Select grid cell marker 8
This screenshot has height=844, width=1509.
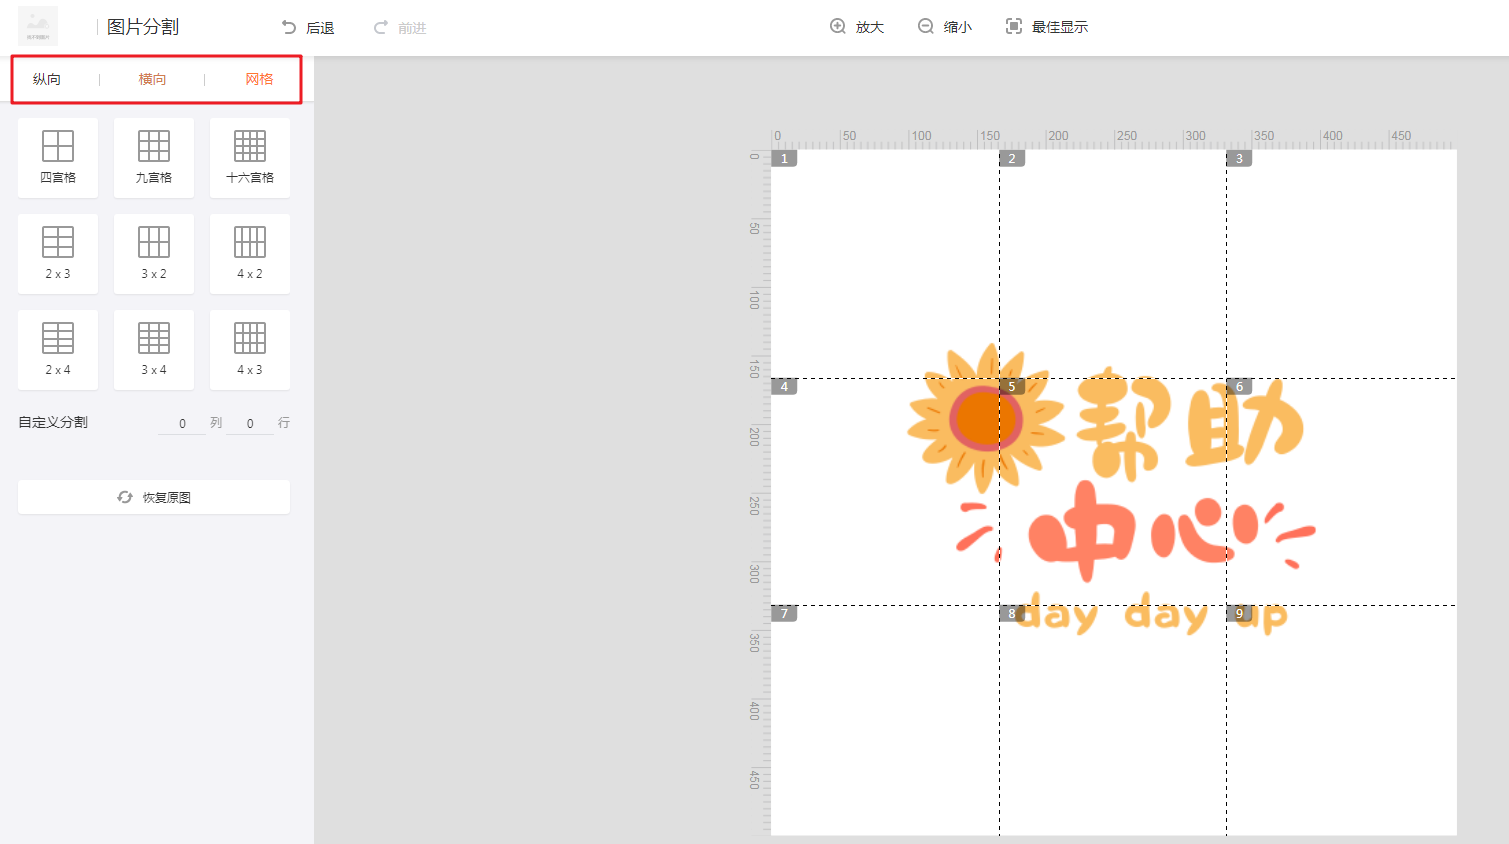click(x=1012, y=613)
